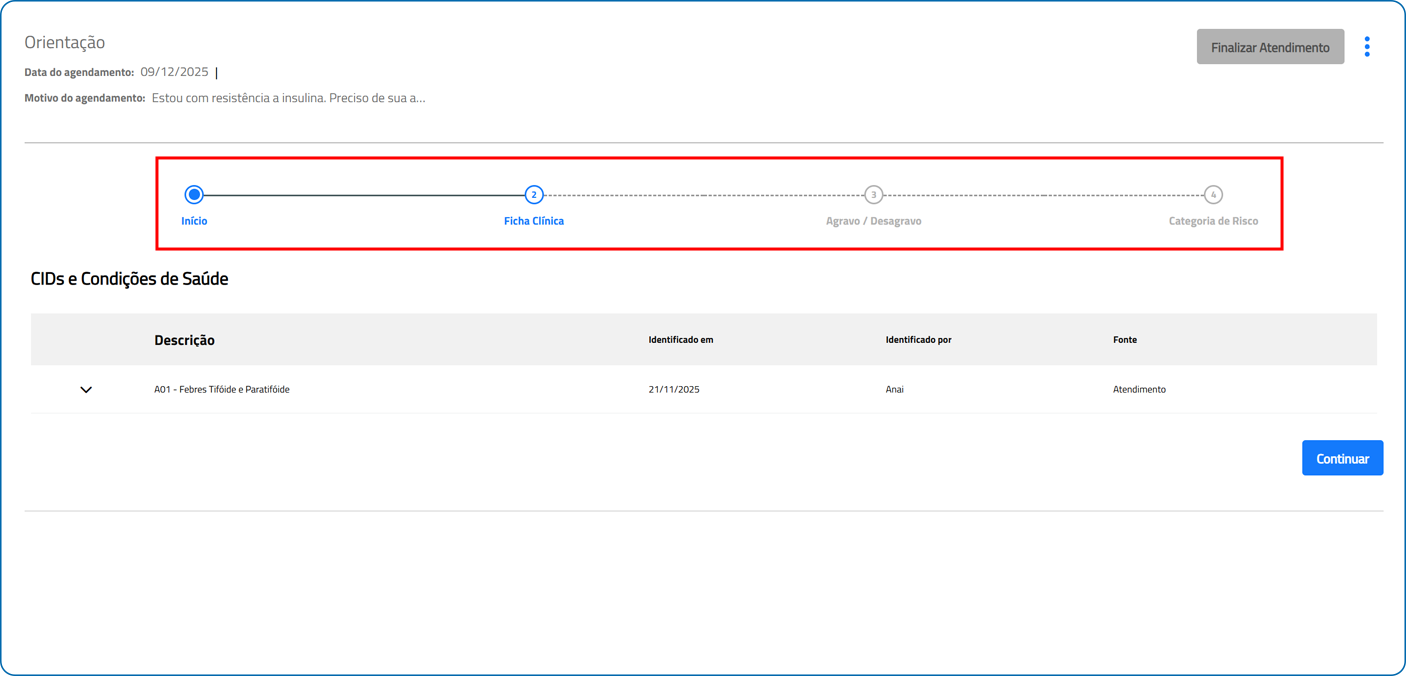This screenshot has height=676, width=1406.
Task: Click the Início step circle
Action: pyautogui.click(x=194, y=195)
